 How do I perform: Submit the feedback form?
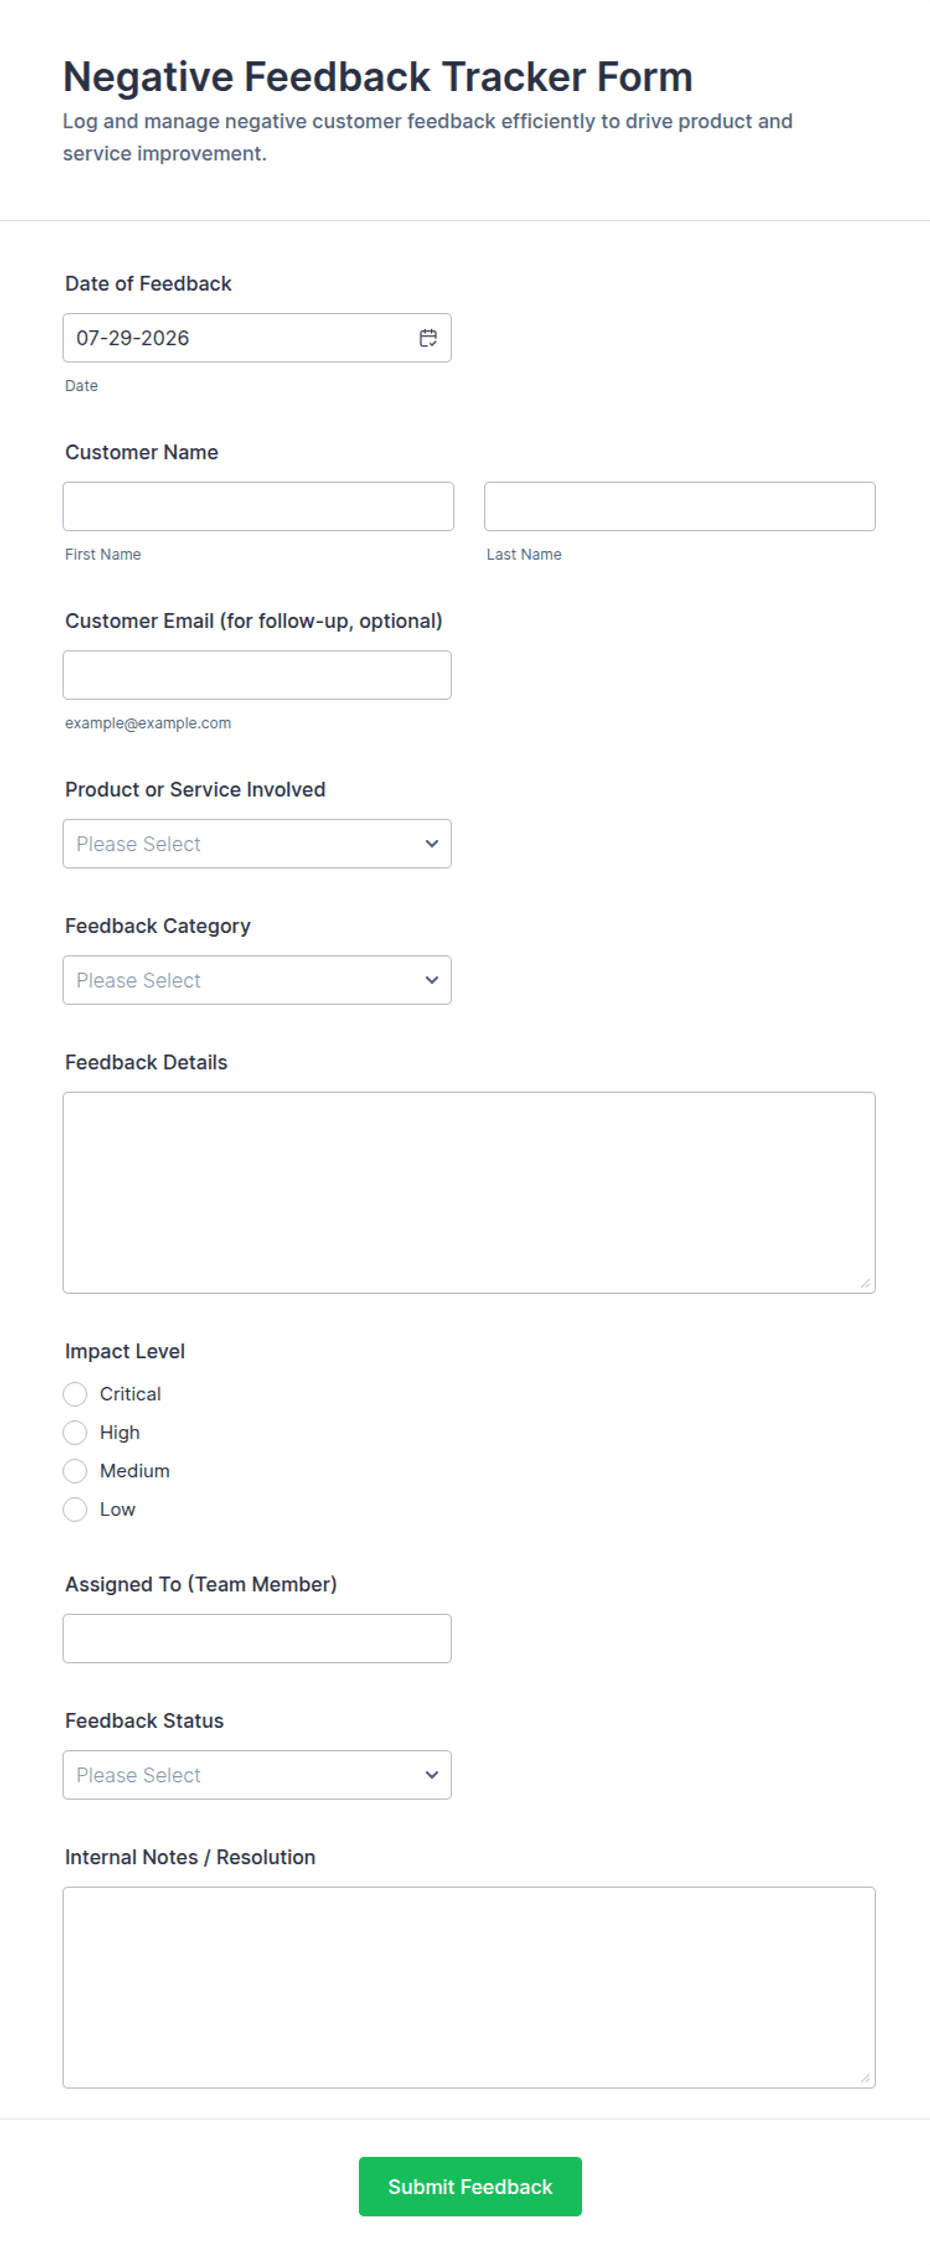pyautogui.click(x=470, y=2187)
